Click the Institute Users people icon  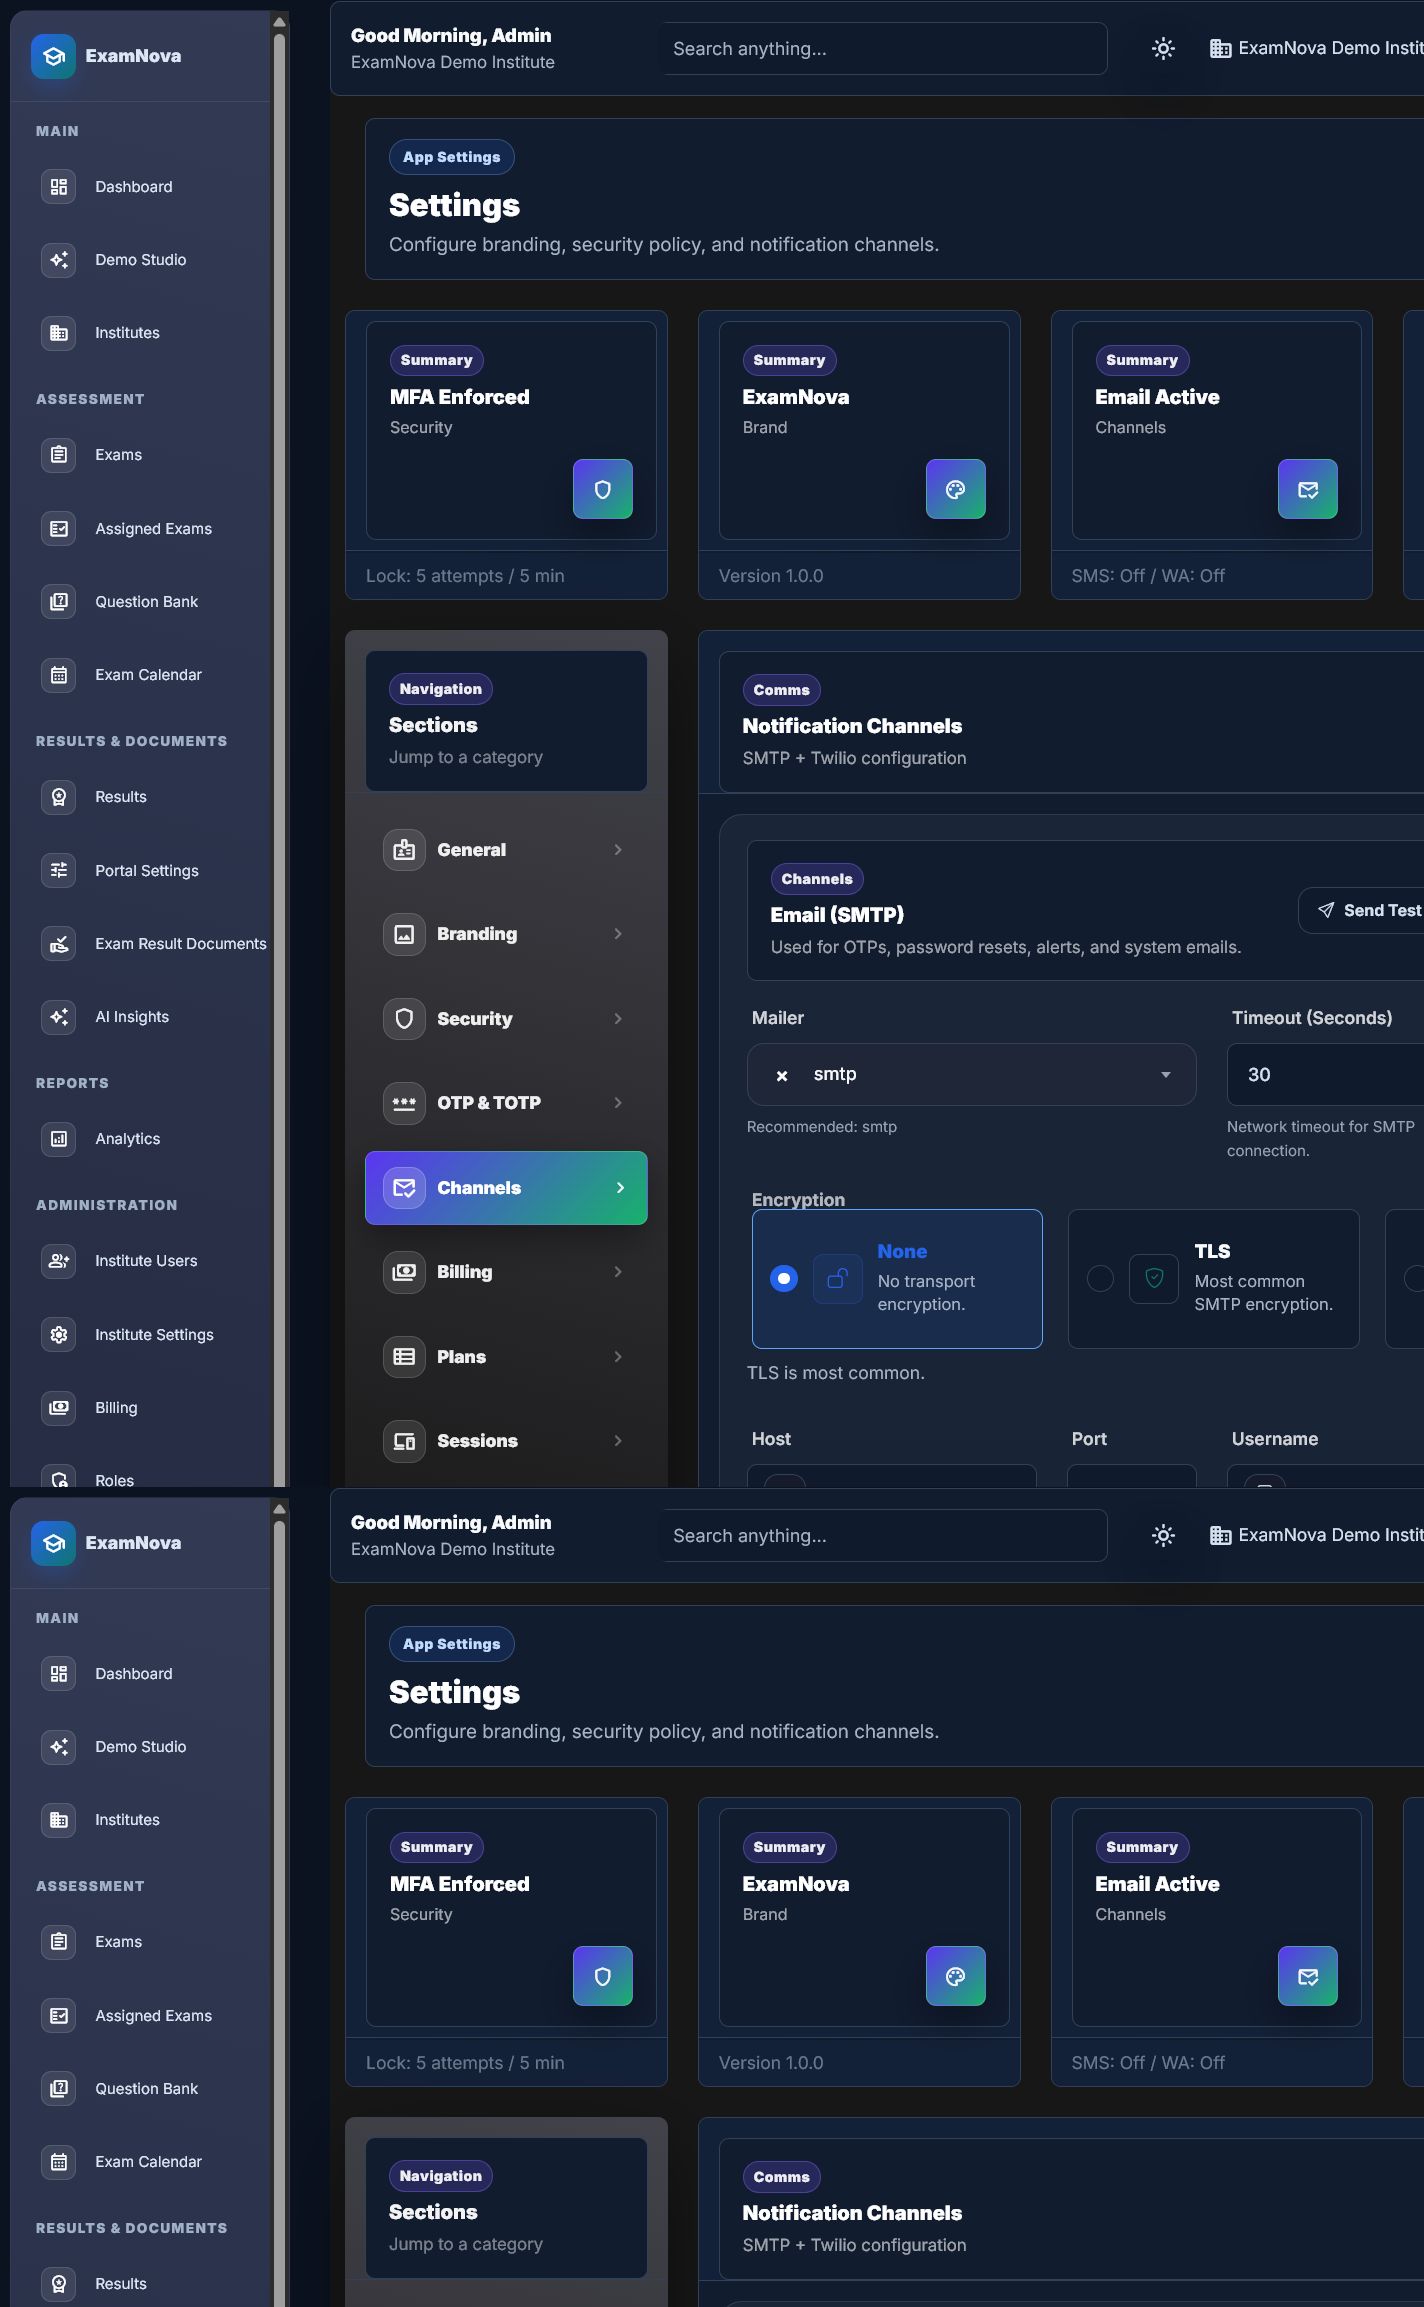click(x=59, y=1260)
